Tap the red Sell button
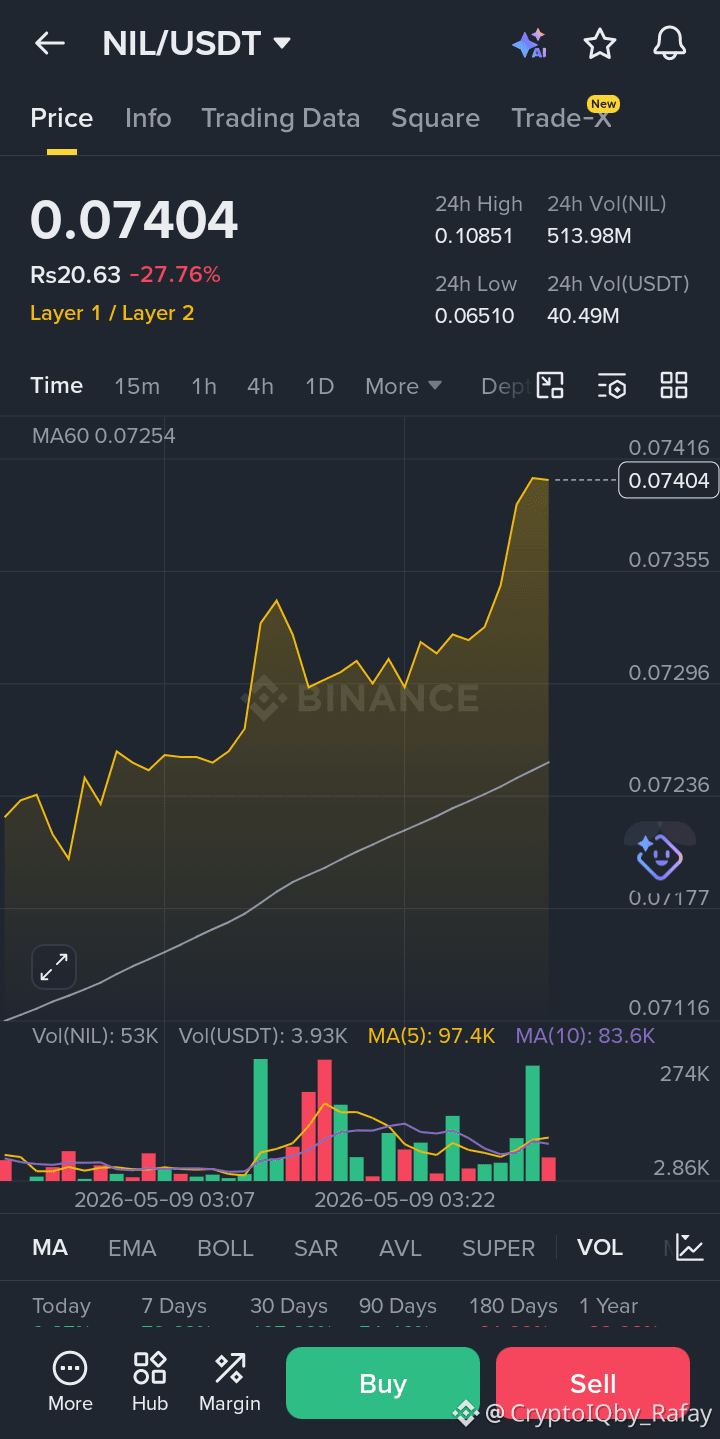The width and height of the screenshot is (720, 1439). (593, 1383)
